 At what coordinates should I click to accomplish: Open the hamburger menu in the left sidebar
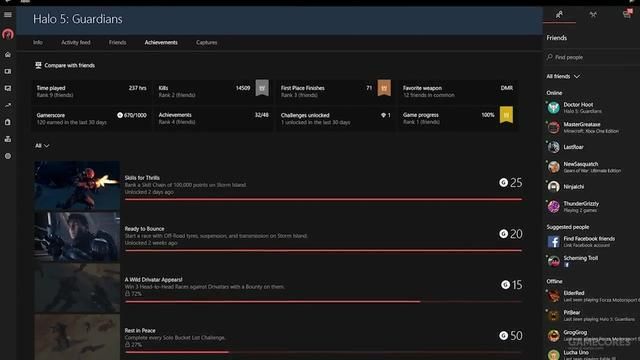8,15
